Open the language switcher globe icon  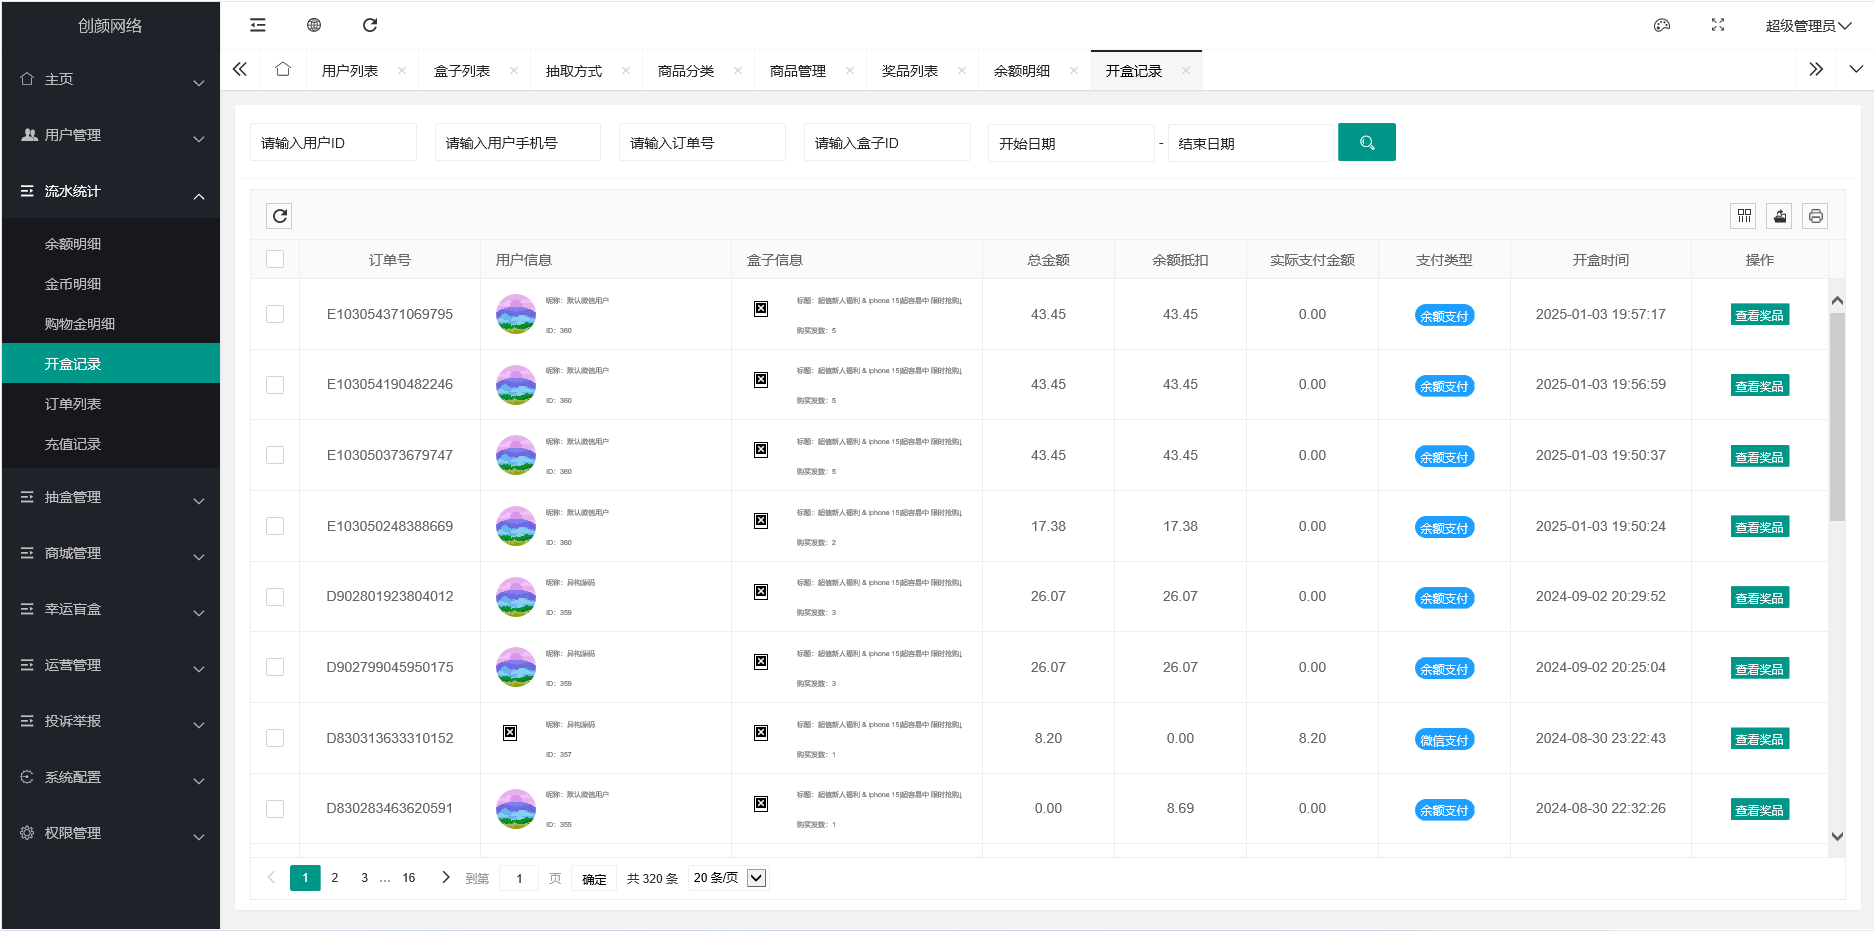[x=313, y=24]
